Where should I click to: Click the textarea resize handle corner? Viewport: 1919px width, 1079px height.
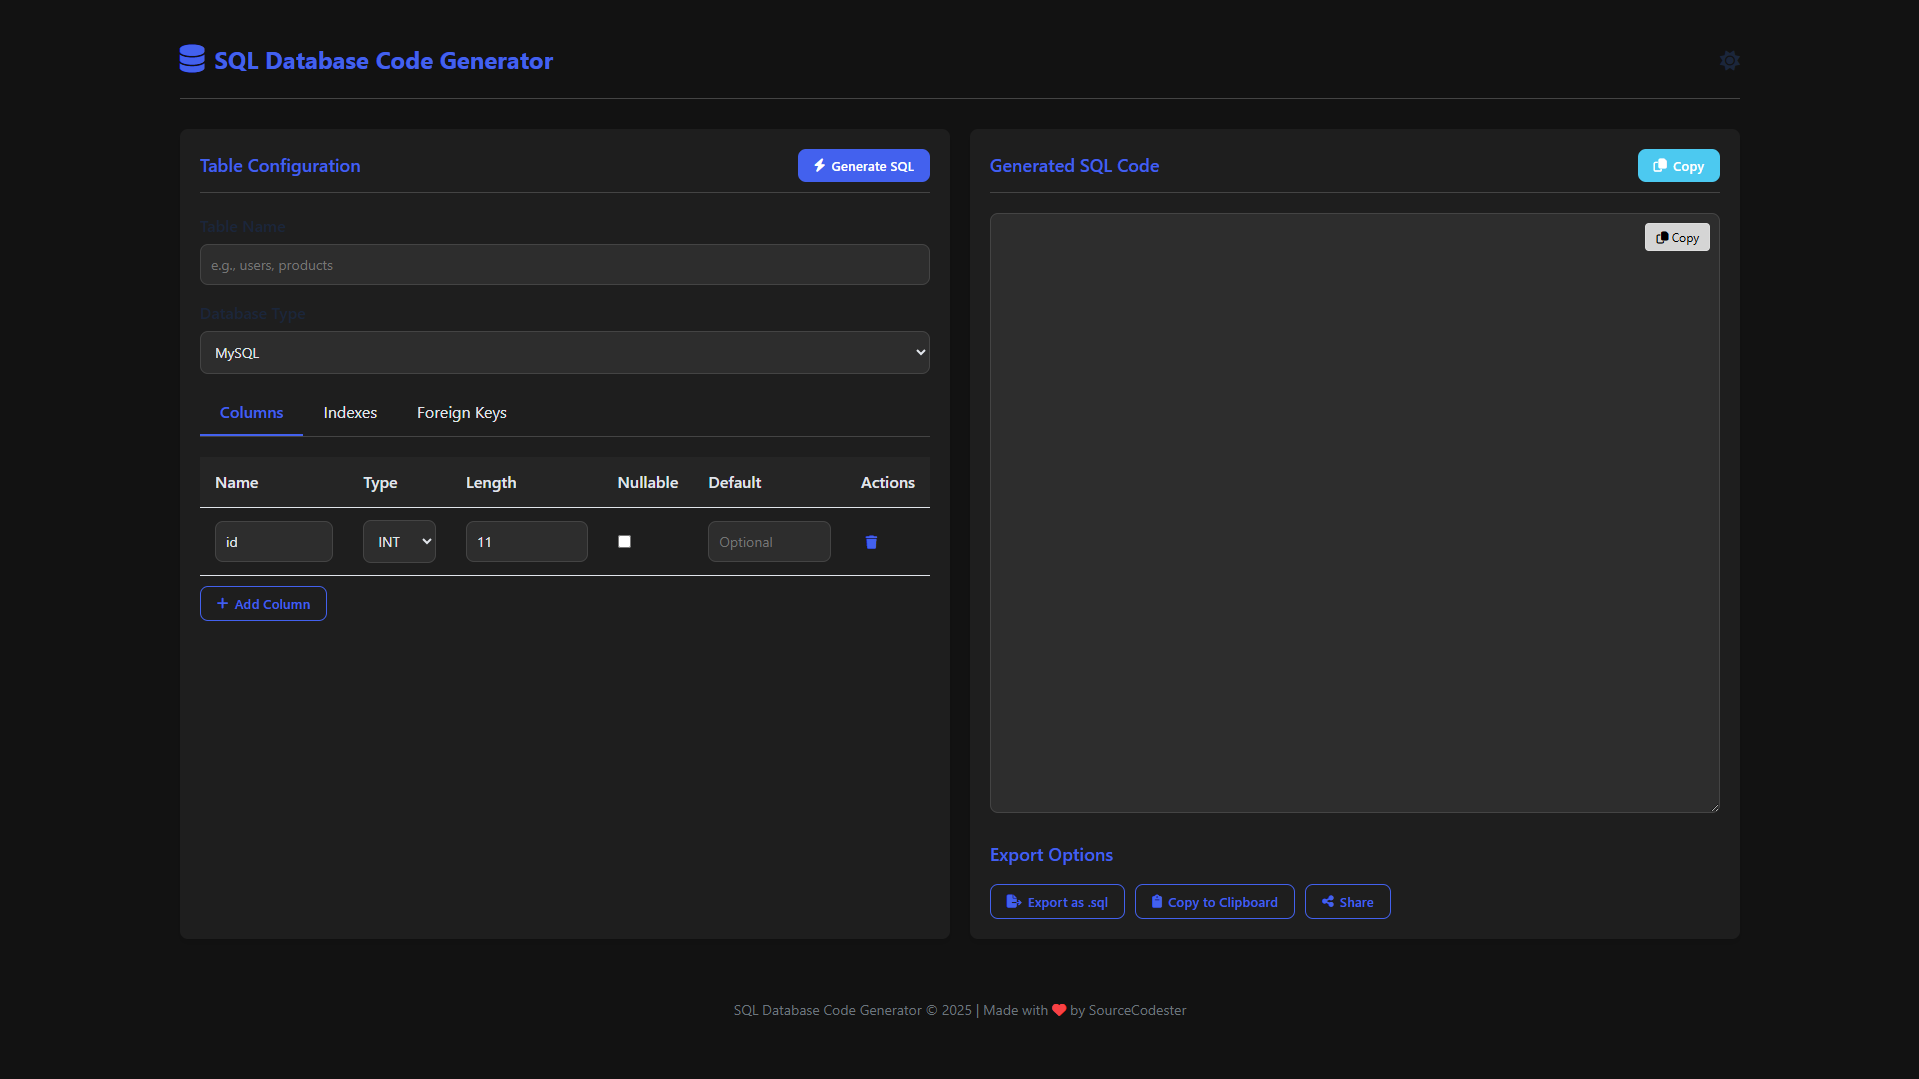coord(1714,807)
